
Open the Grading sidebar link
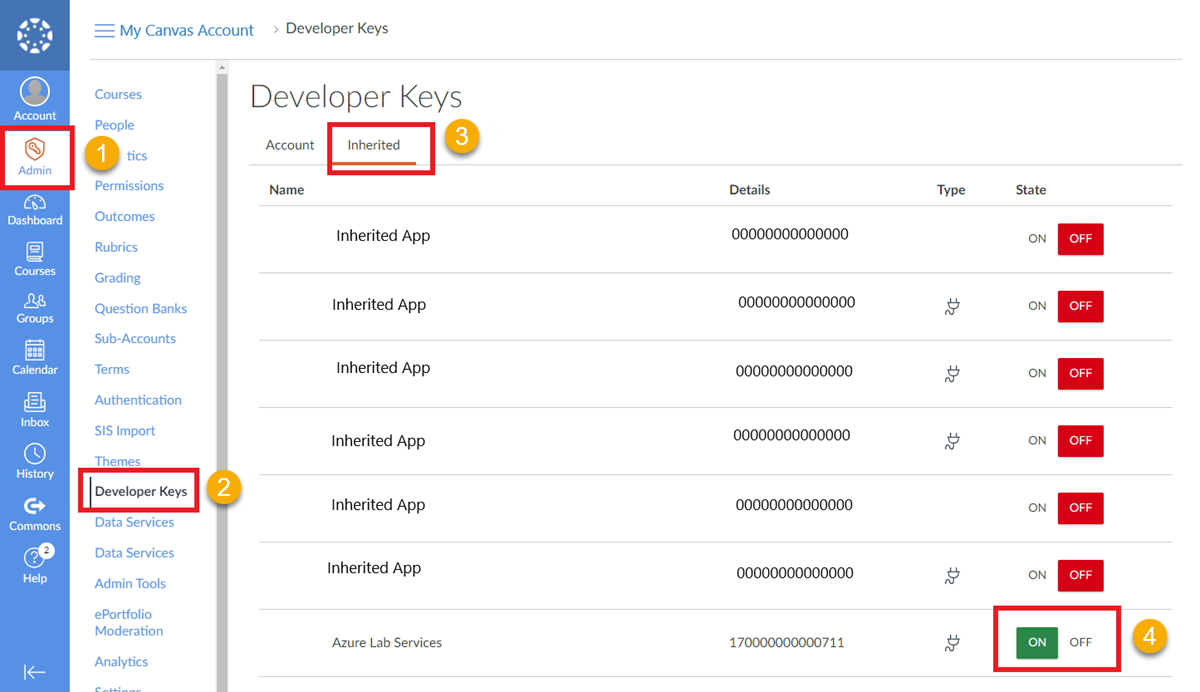pyautogui.click(x=117, y=278)
